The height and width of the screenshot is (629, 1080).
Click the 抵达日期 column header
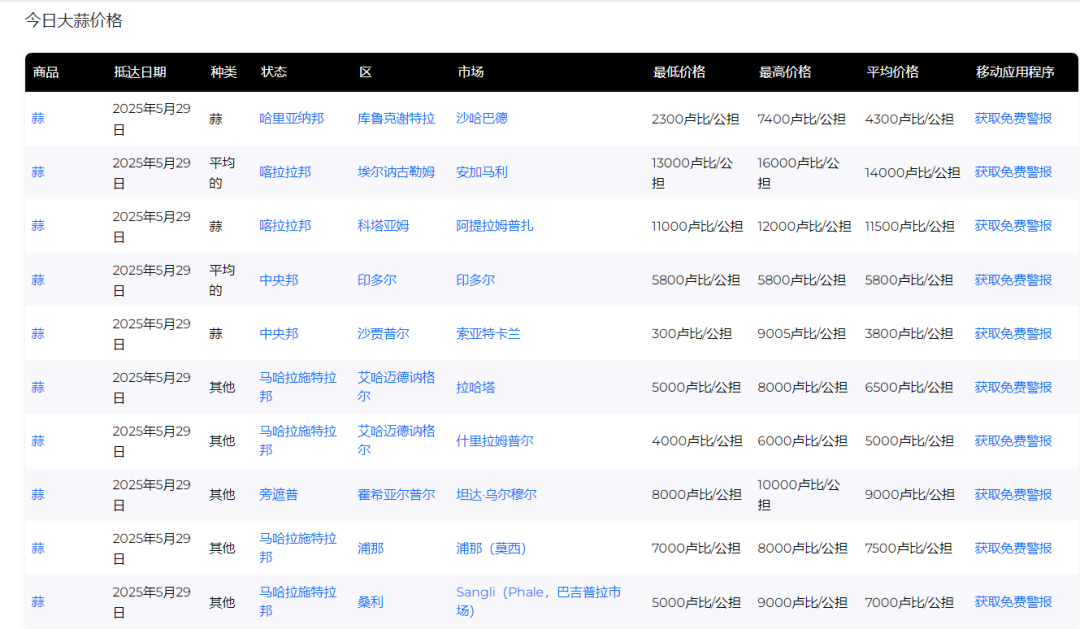(x=140, y=72)
